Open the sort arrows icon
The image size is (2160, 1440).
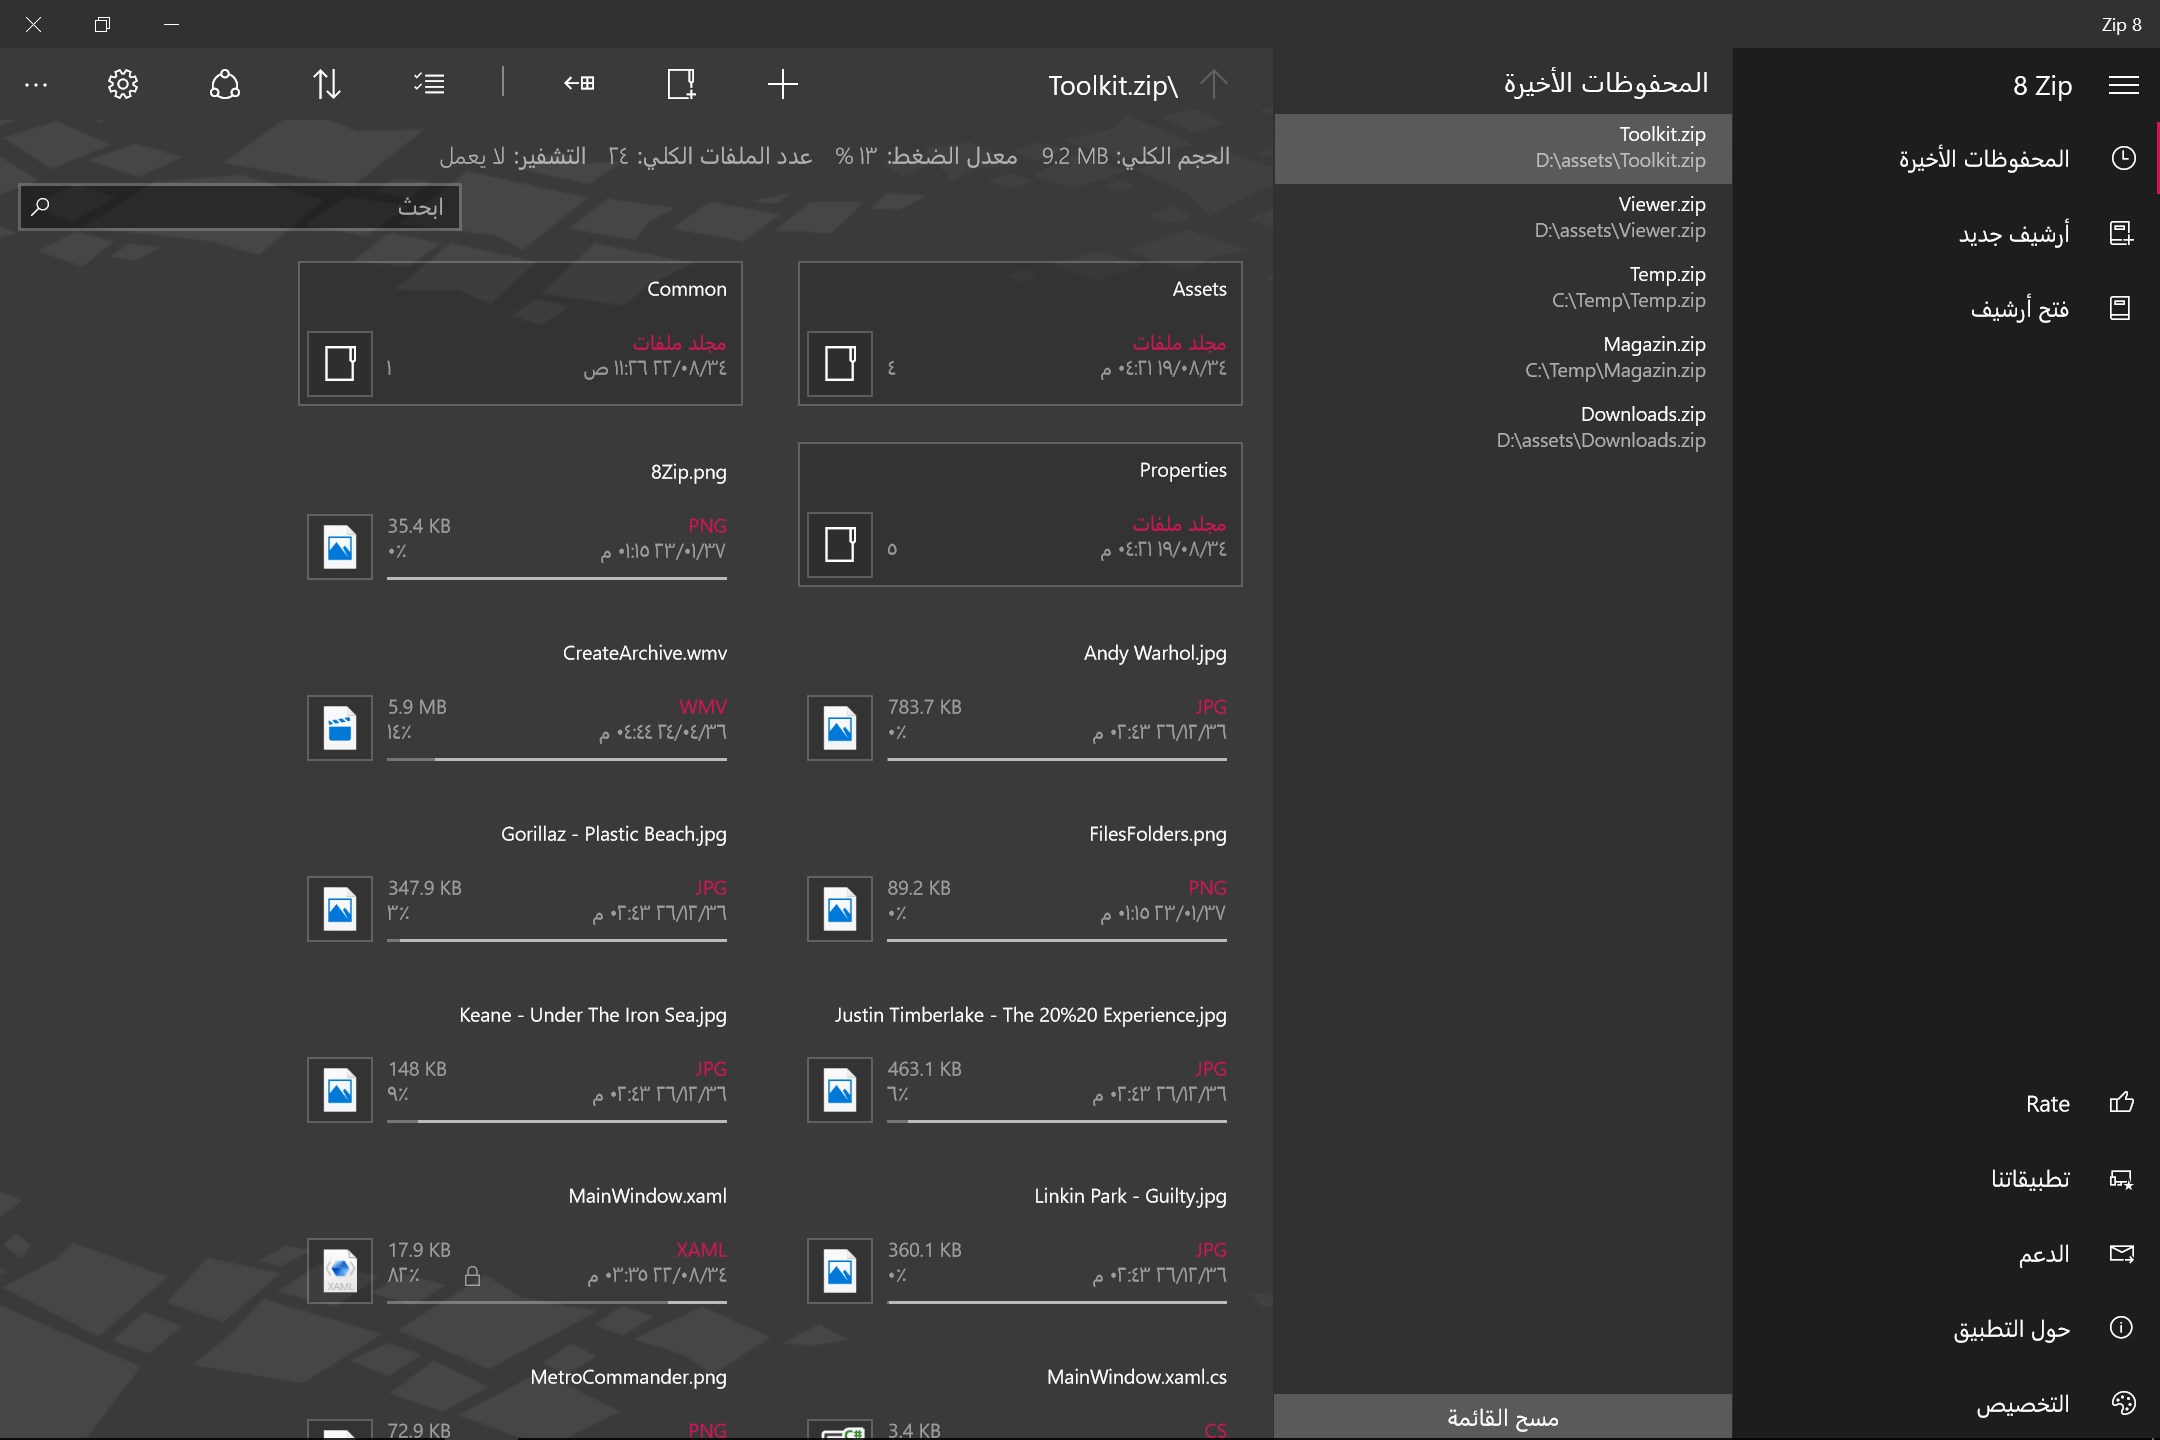click(x=327, y=84)
